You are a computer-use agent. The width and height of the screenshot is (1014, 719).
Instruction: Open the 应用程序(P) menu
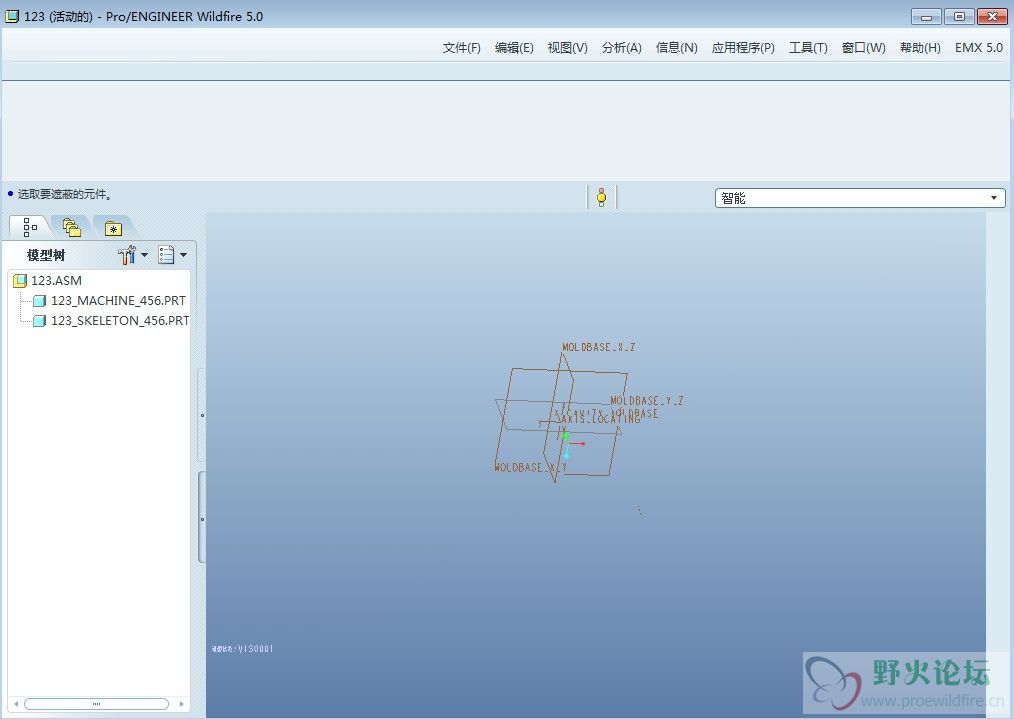[743, 48]
